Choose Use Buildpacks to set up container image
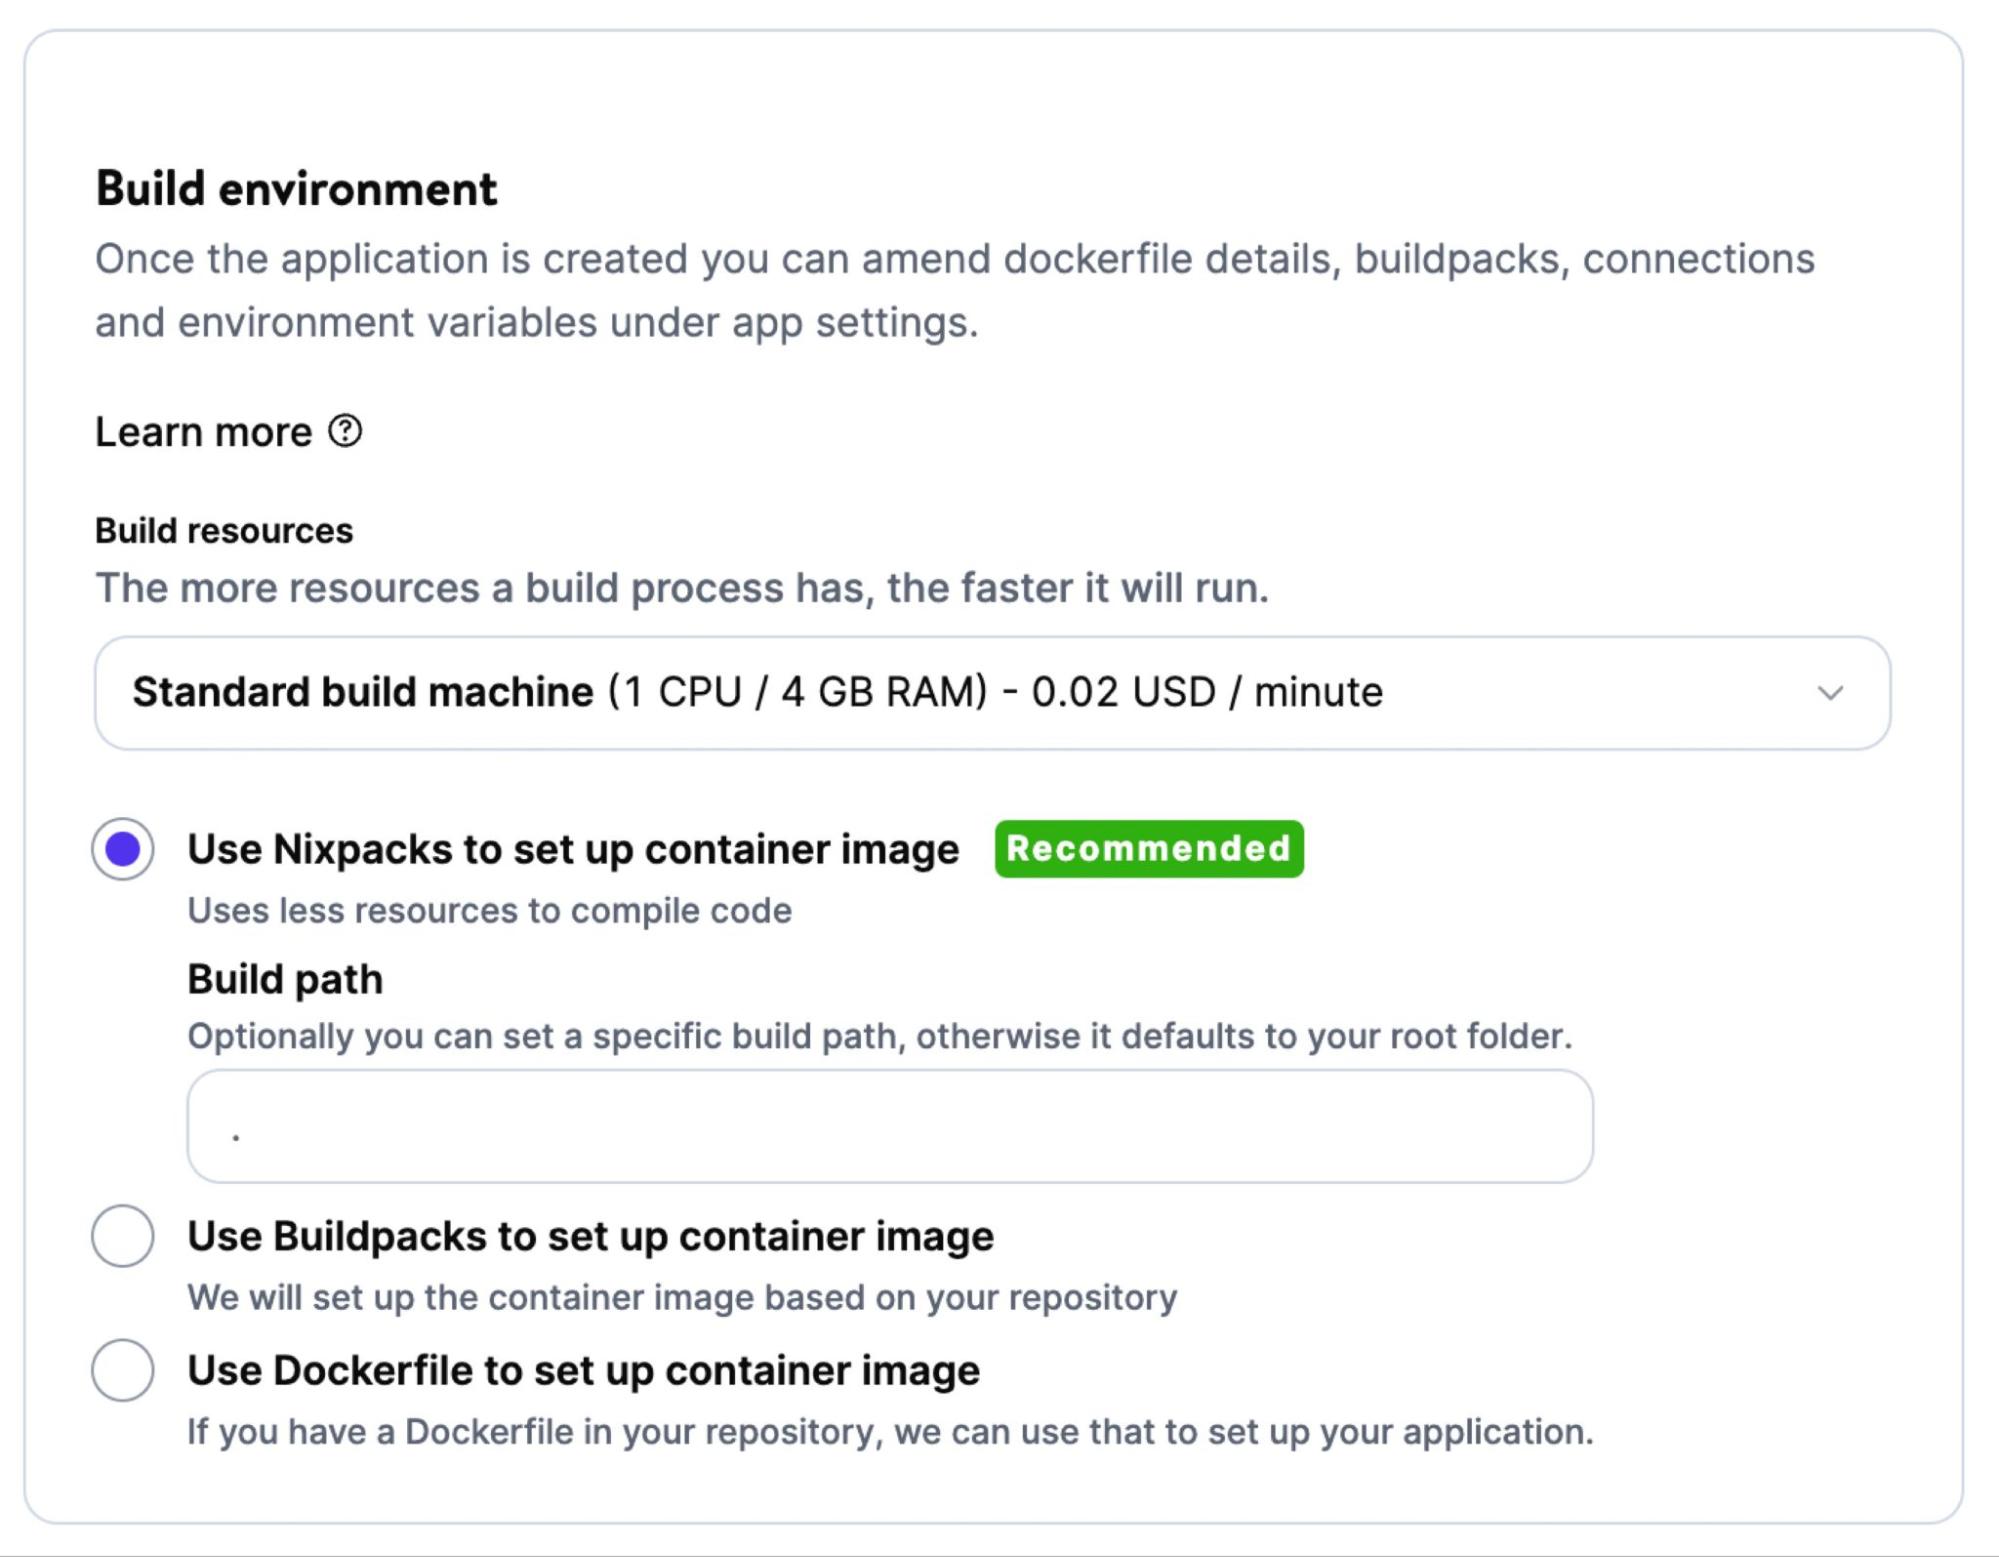Image resolution: width=1999 pixels, height=1557 pixels. click(590, 1234)
